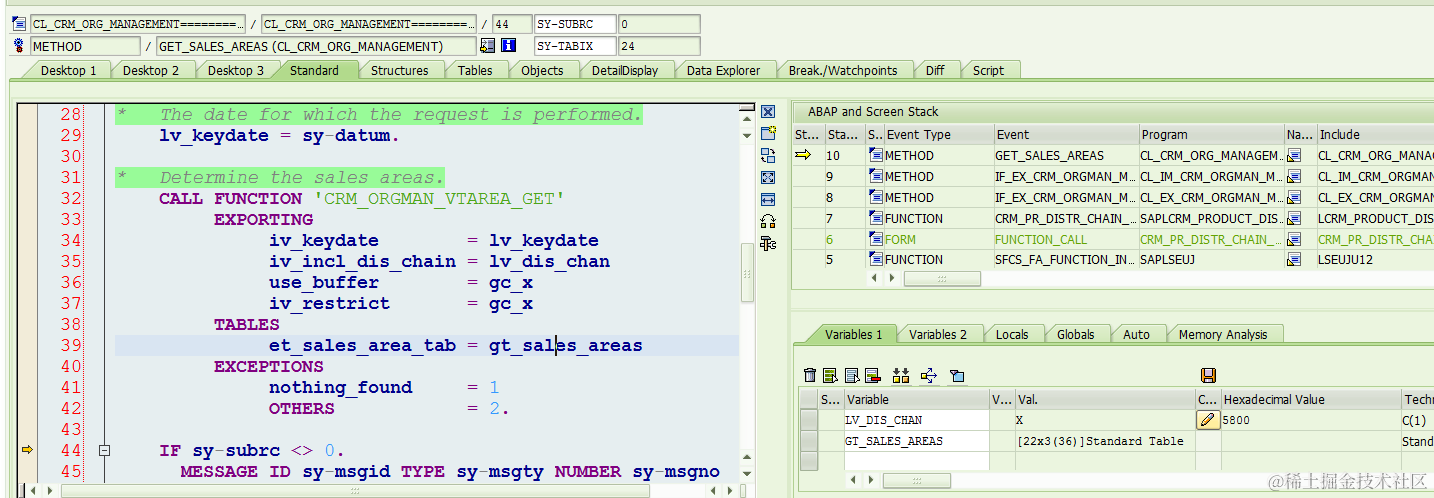Screen dimensions: 1434x498
Task: Click the source editor horizontal scrollbar
Action: coord(355,490)
